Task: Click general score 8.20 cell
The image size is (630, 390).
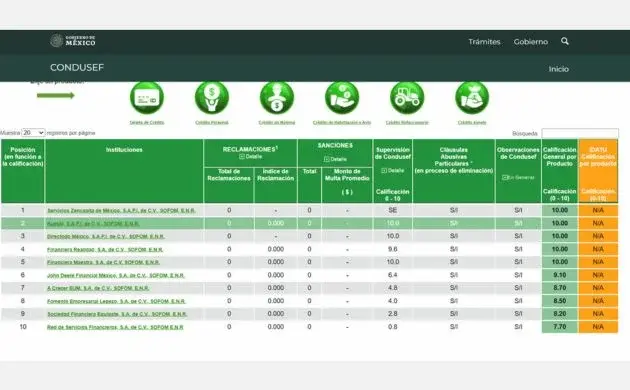Action: tap(560, 314)
